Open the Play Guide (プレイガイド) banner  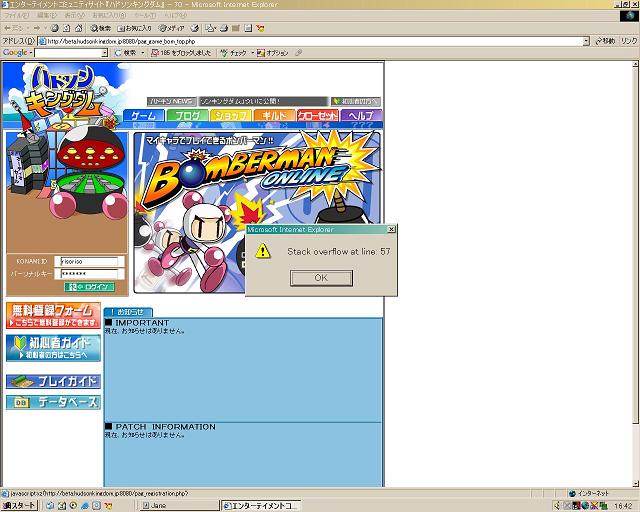pyautogui.click(x=53, y=381)
